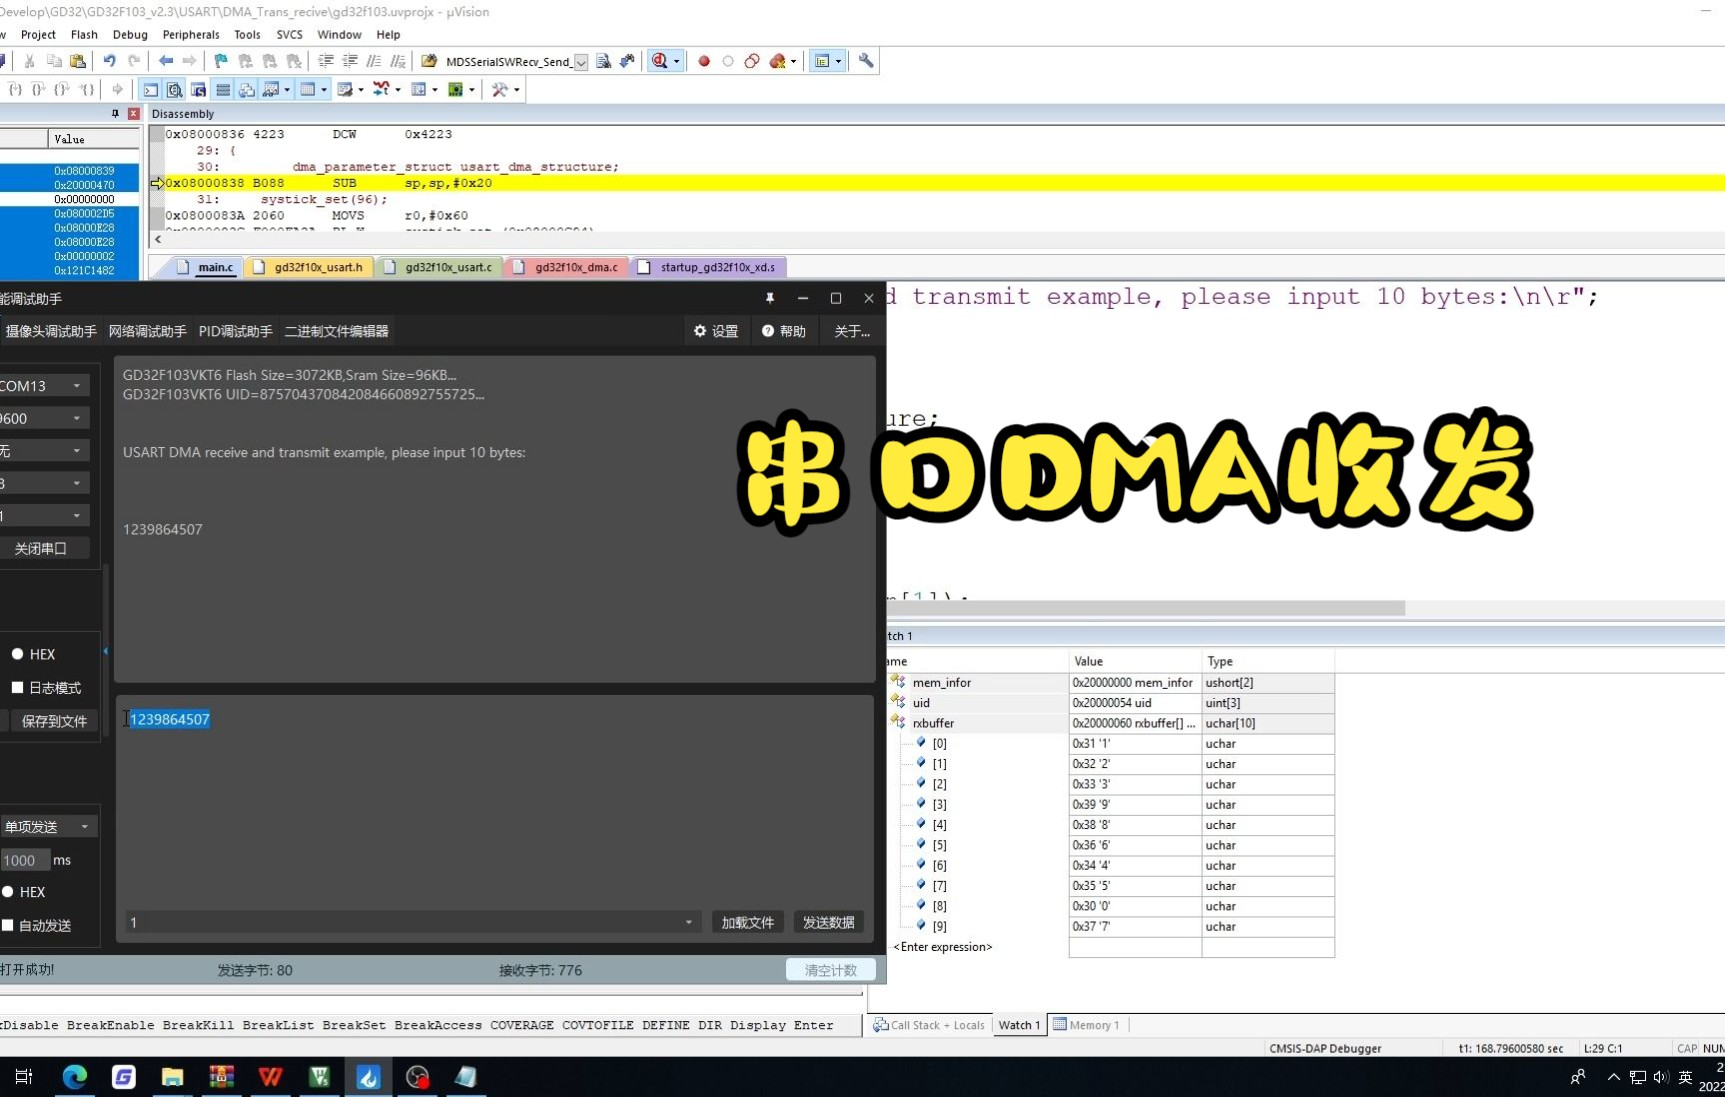Screen dimensions: 1725x1097
Task: Switch to the Memory 1 tab
Action: 1086,1025
